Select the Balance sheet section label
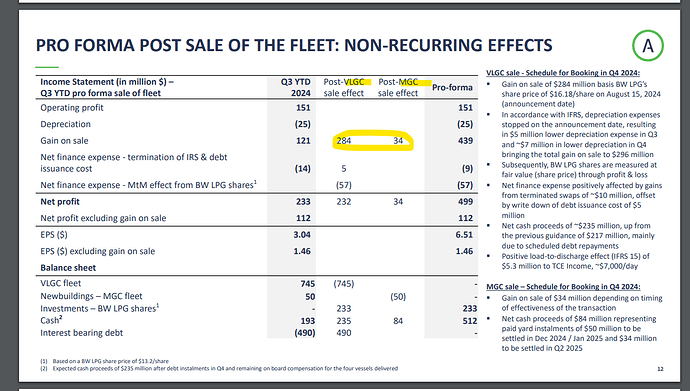 pyautogui.click(x=68, y=267)
